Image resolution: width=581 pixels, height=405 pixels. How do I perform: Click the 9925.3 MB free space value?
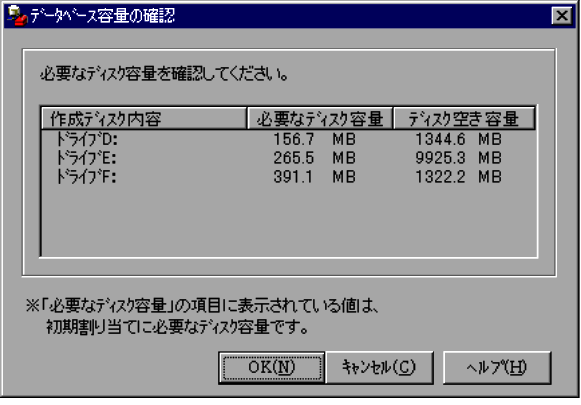click(458, 158)
